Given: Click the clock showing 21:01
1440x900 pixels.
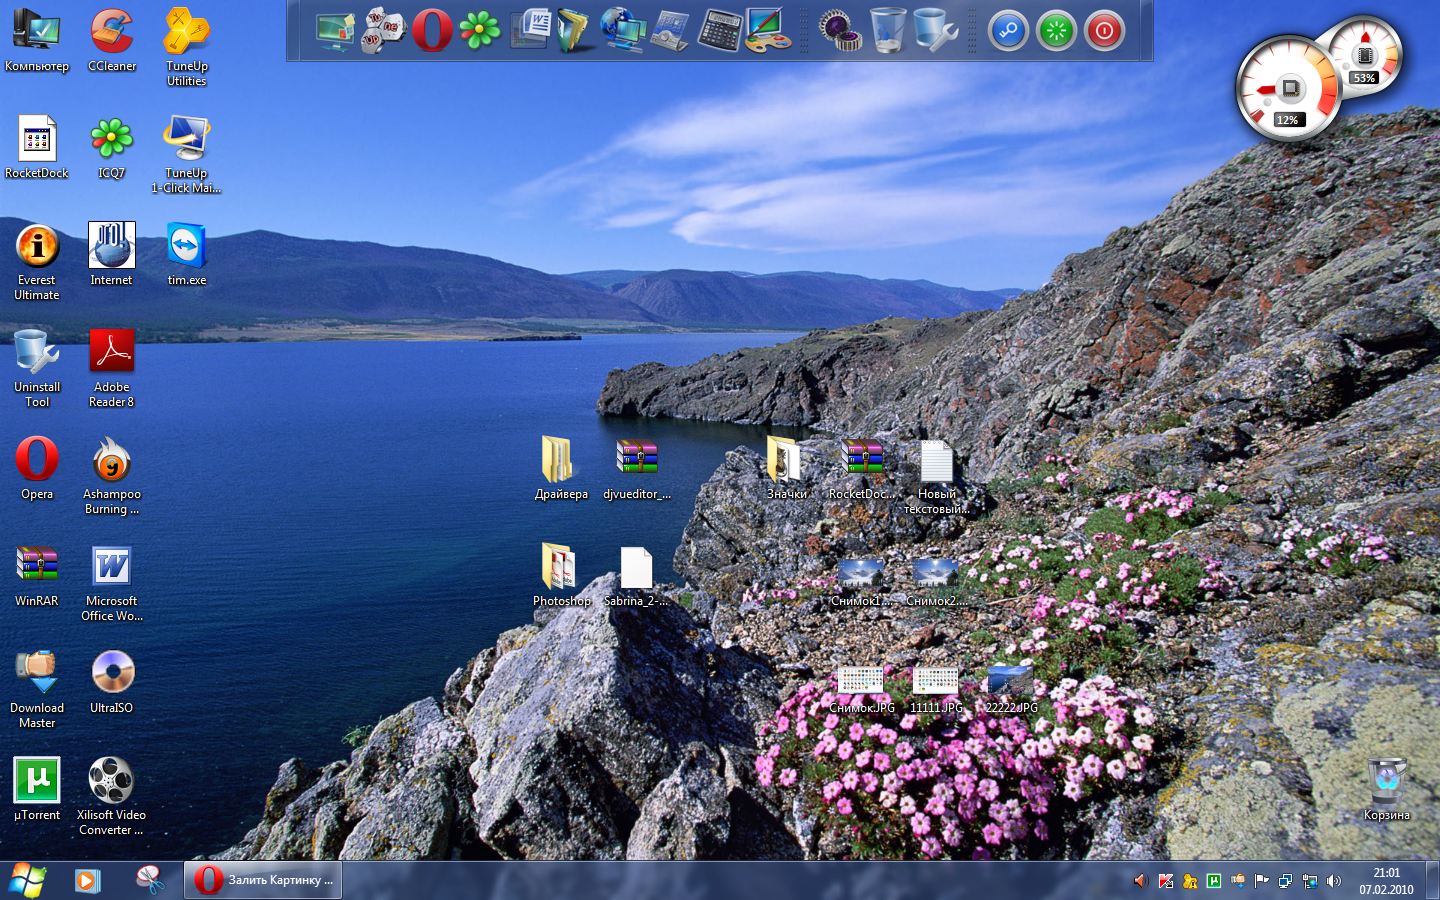Looking at the screenshot, I should coord(1386,880).
